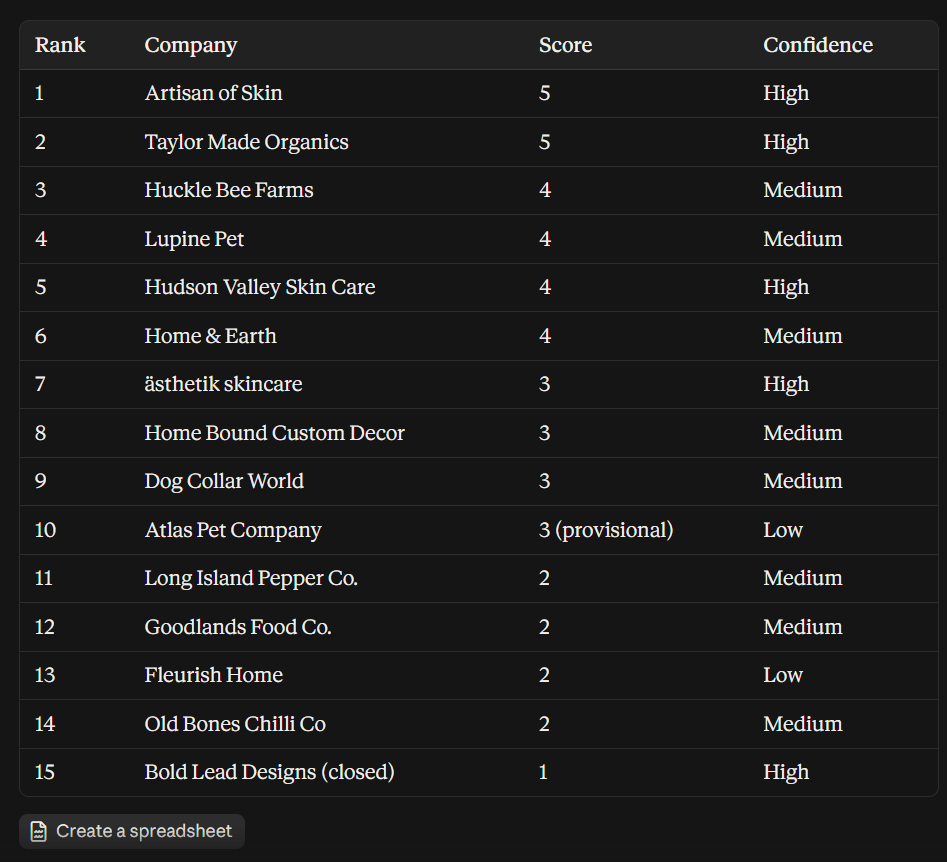947x862 pixels.
Task: Select the Home & Earth cell
Action: (x=210, y=336)
